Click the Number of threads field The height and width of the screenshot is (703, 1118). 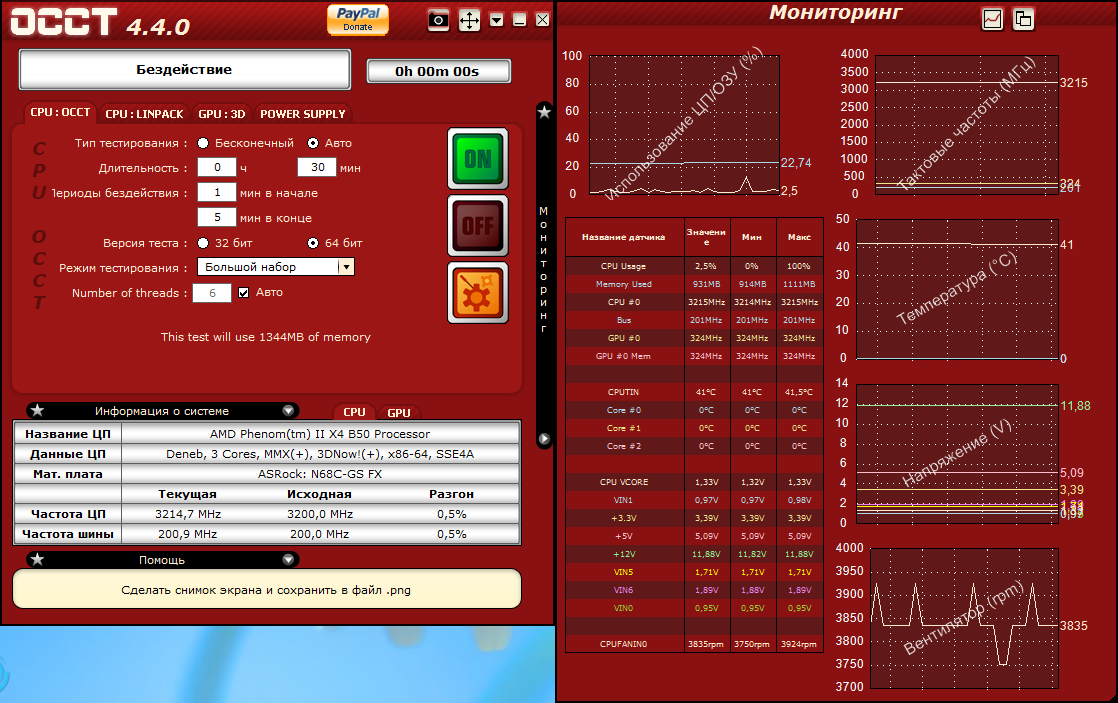tap(212, 293)
